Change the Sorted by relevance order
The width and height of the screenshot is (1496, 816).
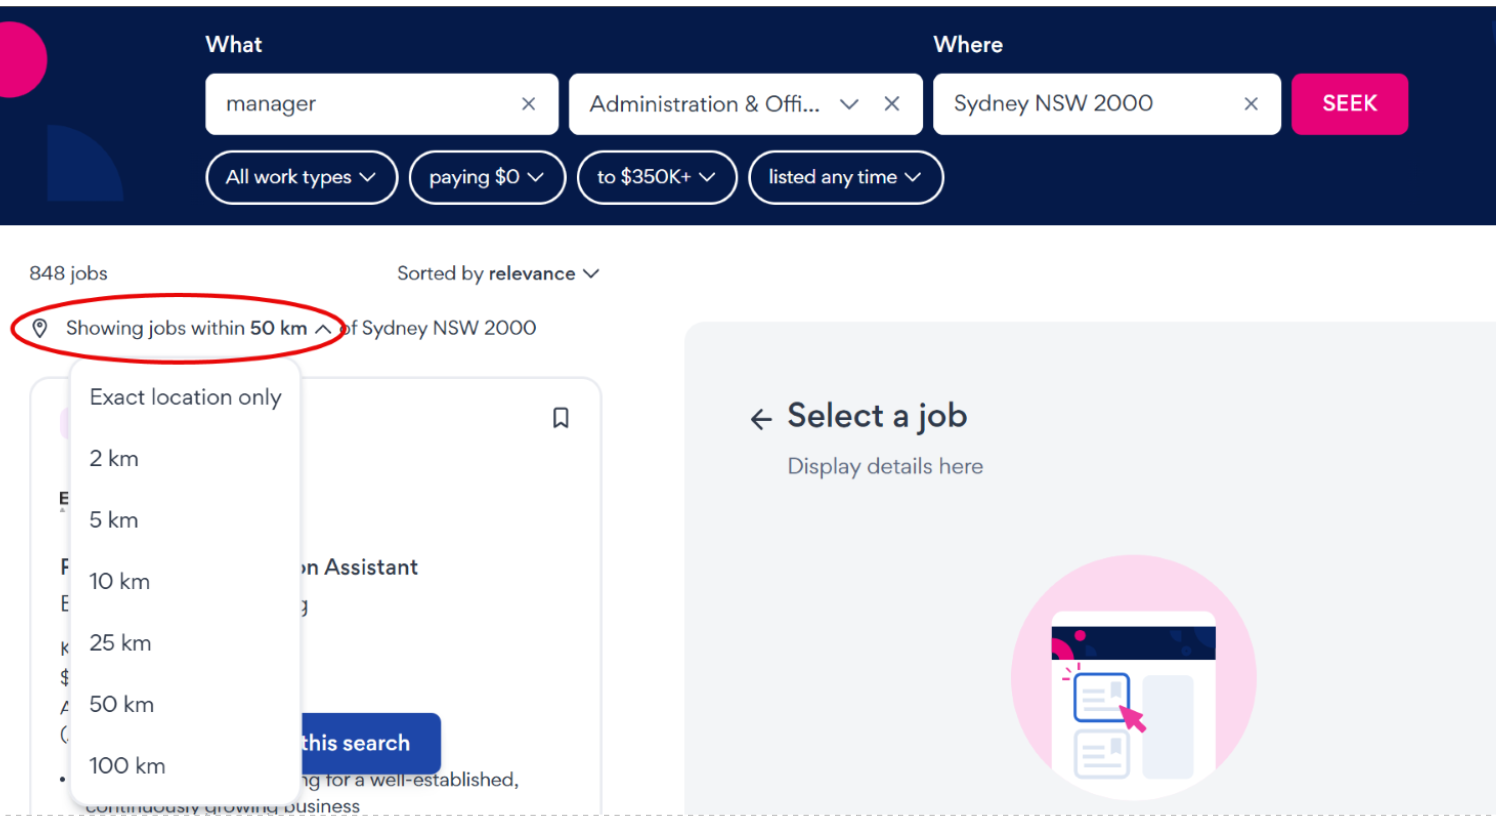click(498, 274)
